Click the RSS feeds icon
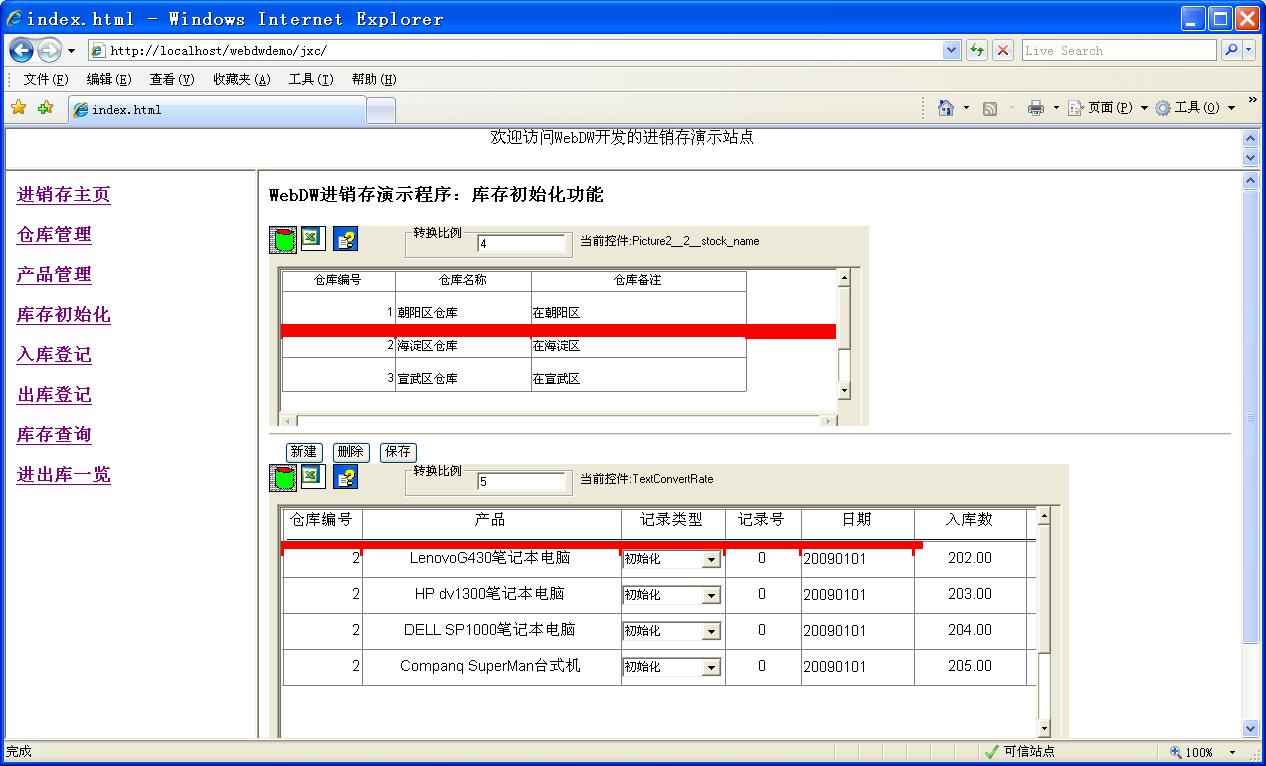Screen dimensions: 1266x766 pyautogui.click(x=990, y=108)
